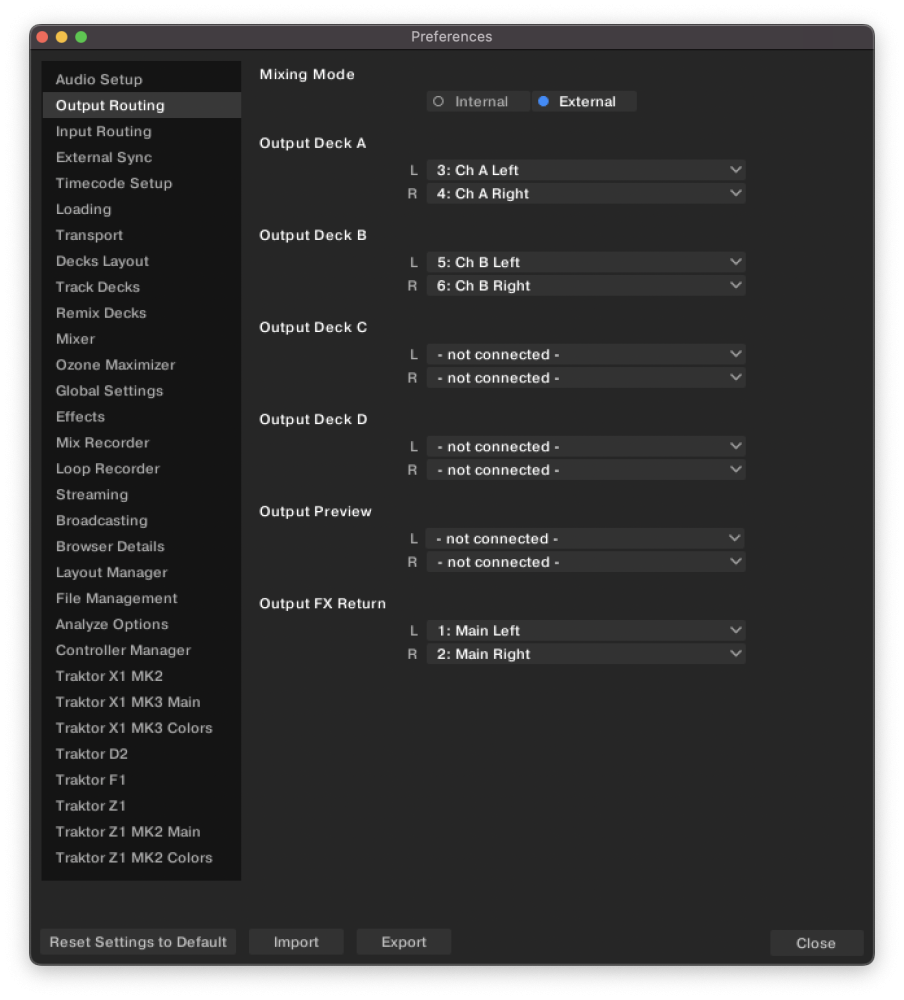Open the Input Routing section
The image size is (904, 1000).
(103, 131)
